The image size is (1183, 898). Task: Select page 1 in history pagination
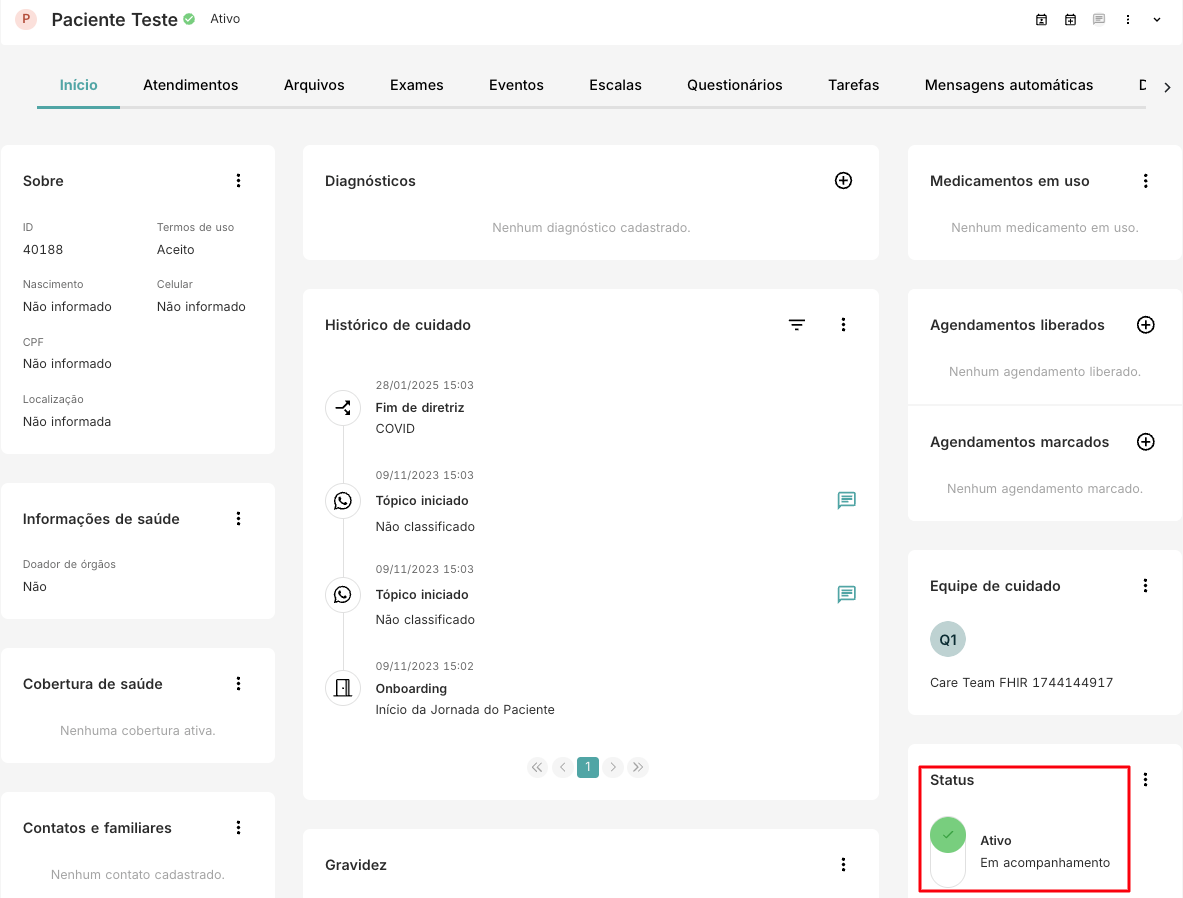(x=588, y=767)
